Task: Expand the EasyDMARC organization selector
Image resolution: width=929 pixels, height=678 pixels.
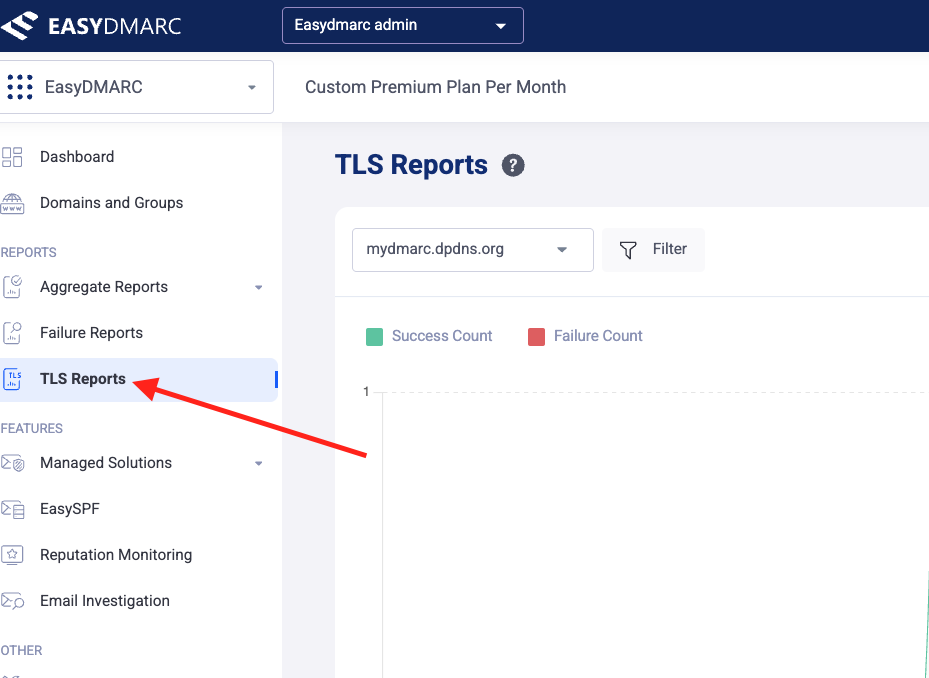Action: [136, 87]
